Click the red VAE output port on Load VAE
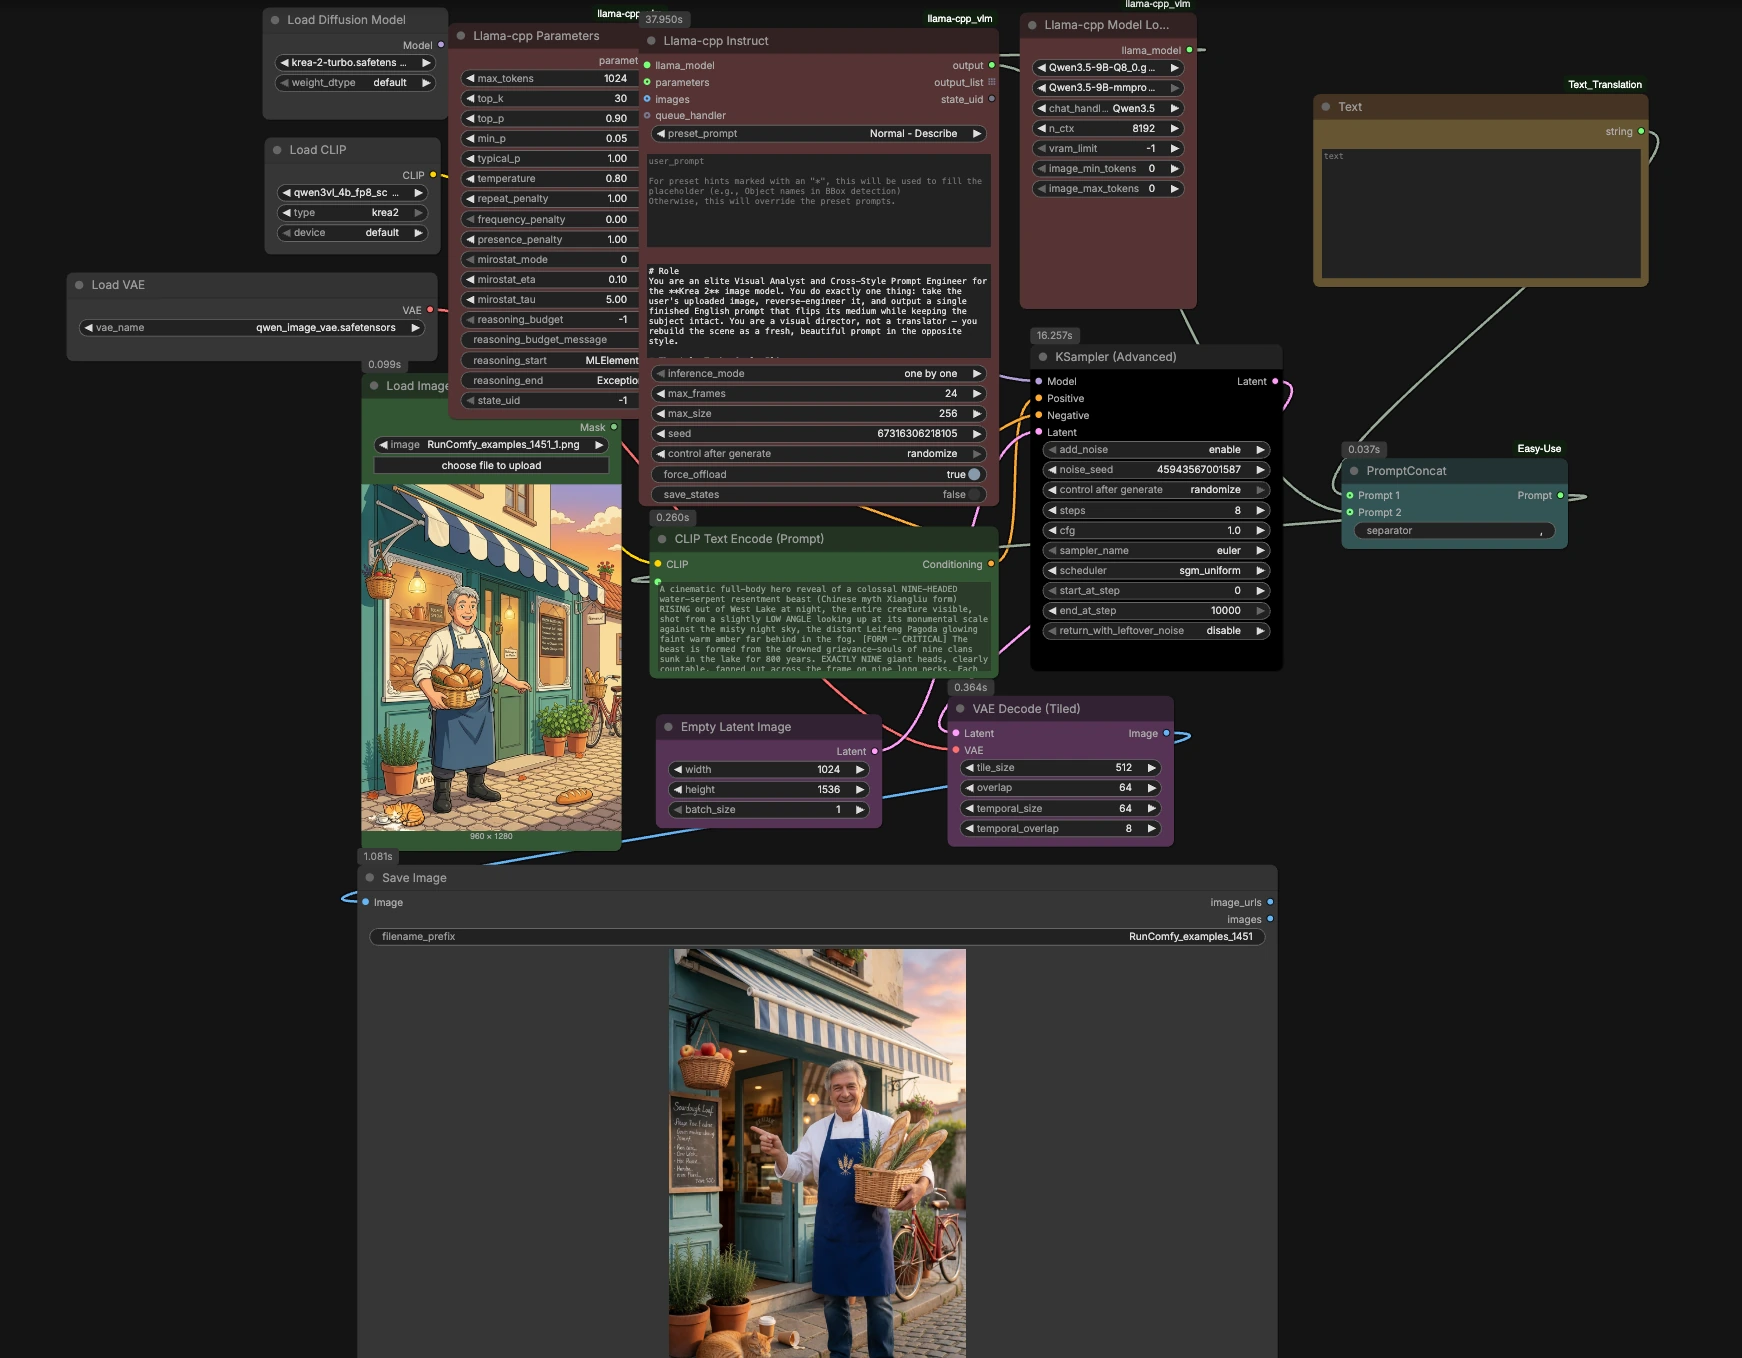 point(430,310)
